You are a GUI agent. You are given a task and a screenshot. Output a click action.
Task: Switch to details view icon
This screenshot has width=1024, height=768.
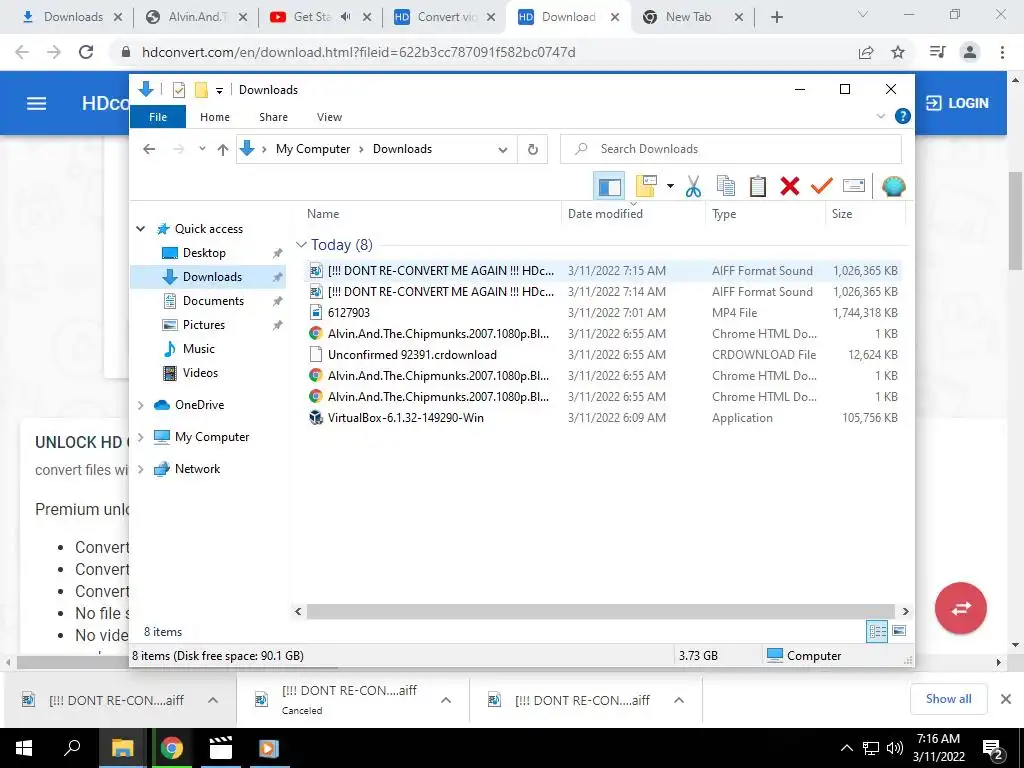[x=877, y=631]
